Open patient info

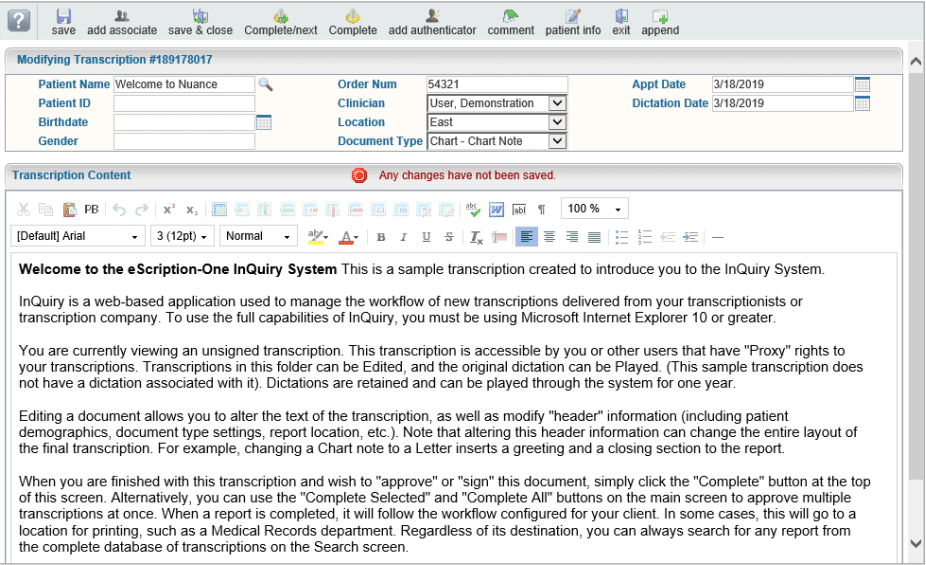tap(573, 22)
